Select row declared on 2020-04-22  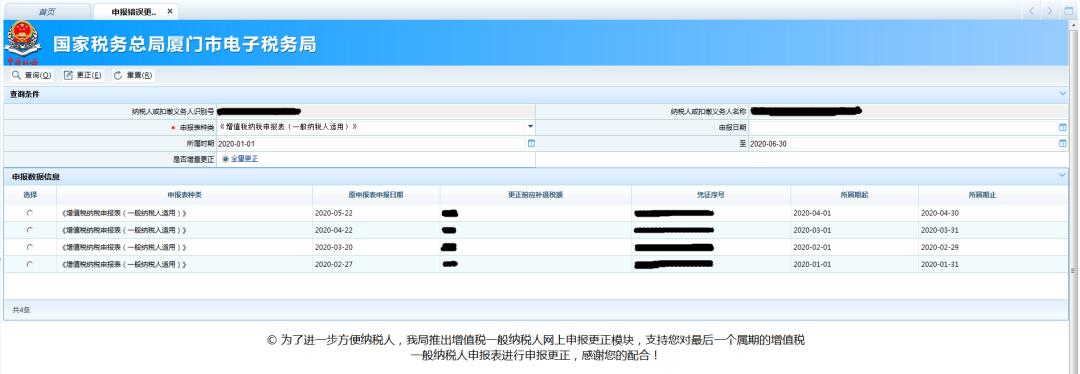(x=29, y=230)
